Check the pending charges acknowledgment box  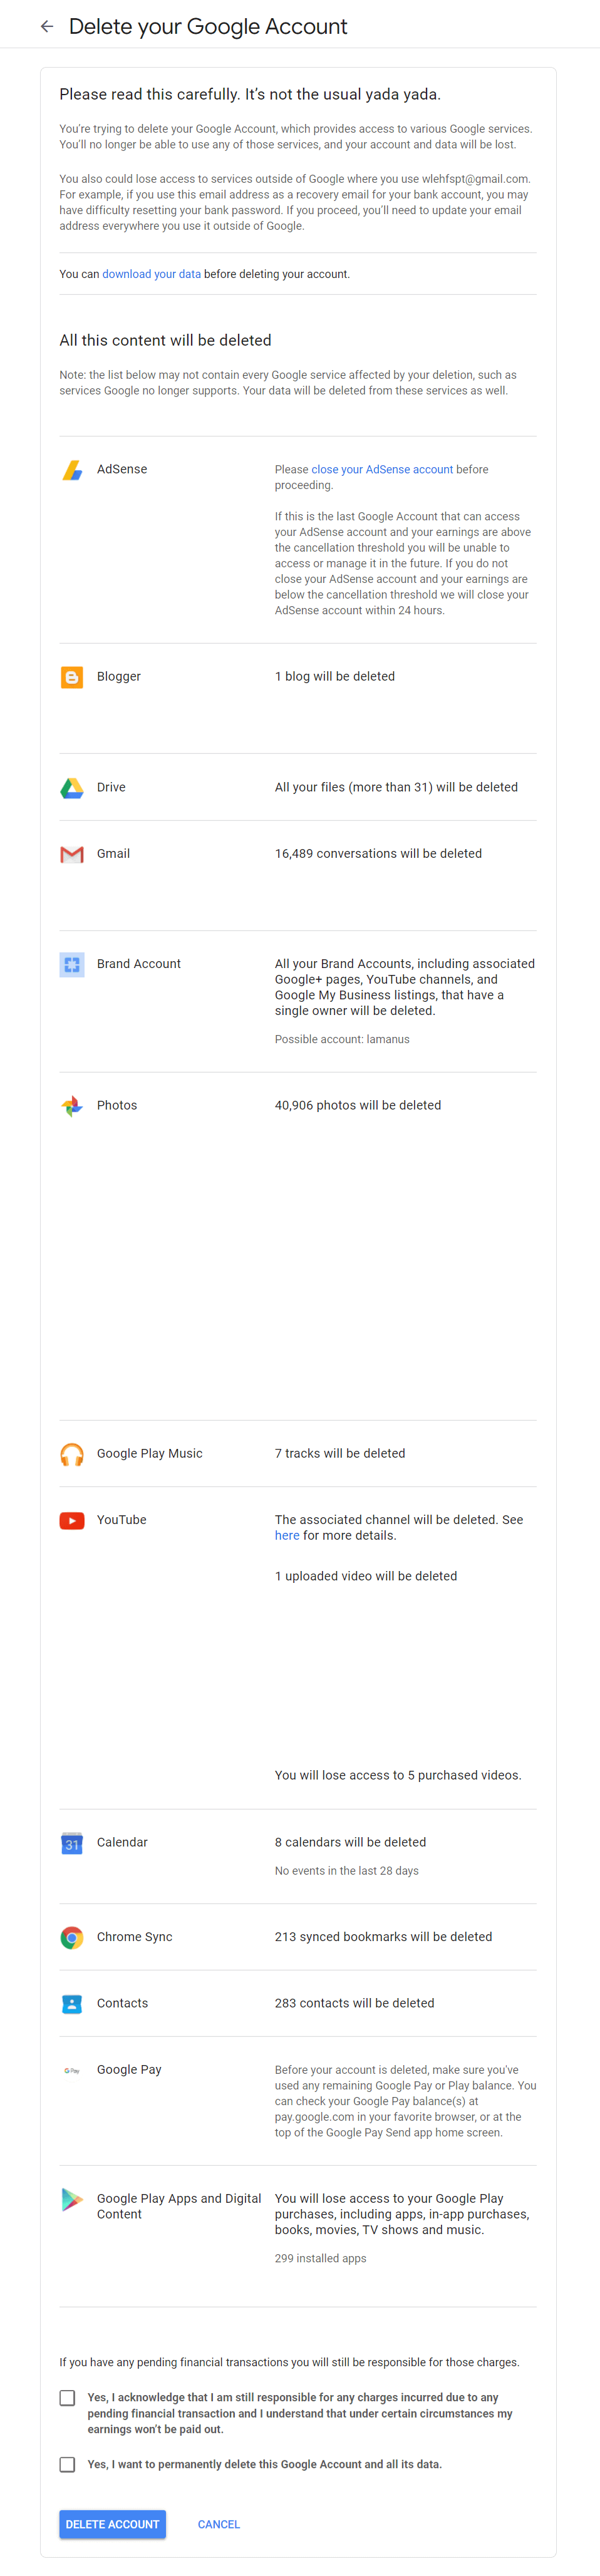[x=67, y=2397]
